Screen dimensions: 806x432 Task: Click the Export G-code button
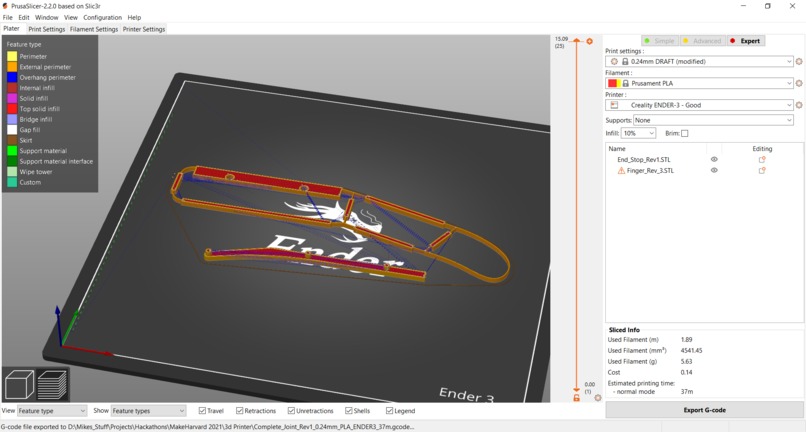click(704, 410)
